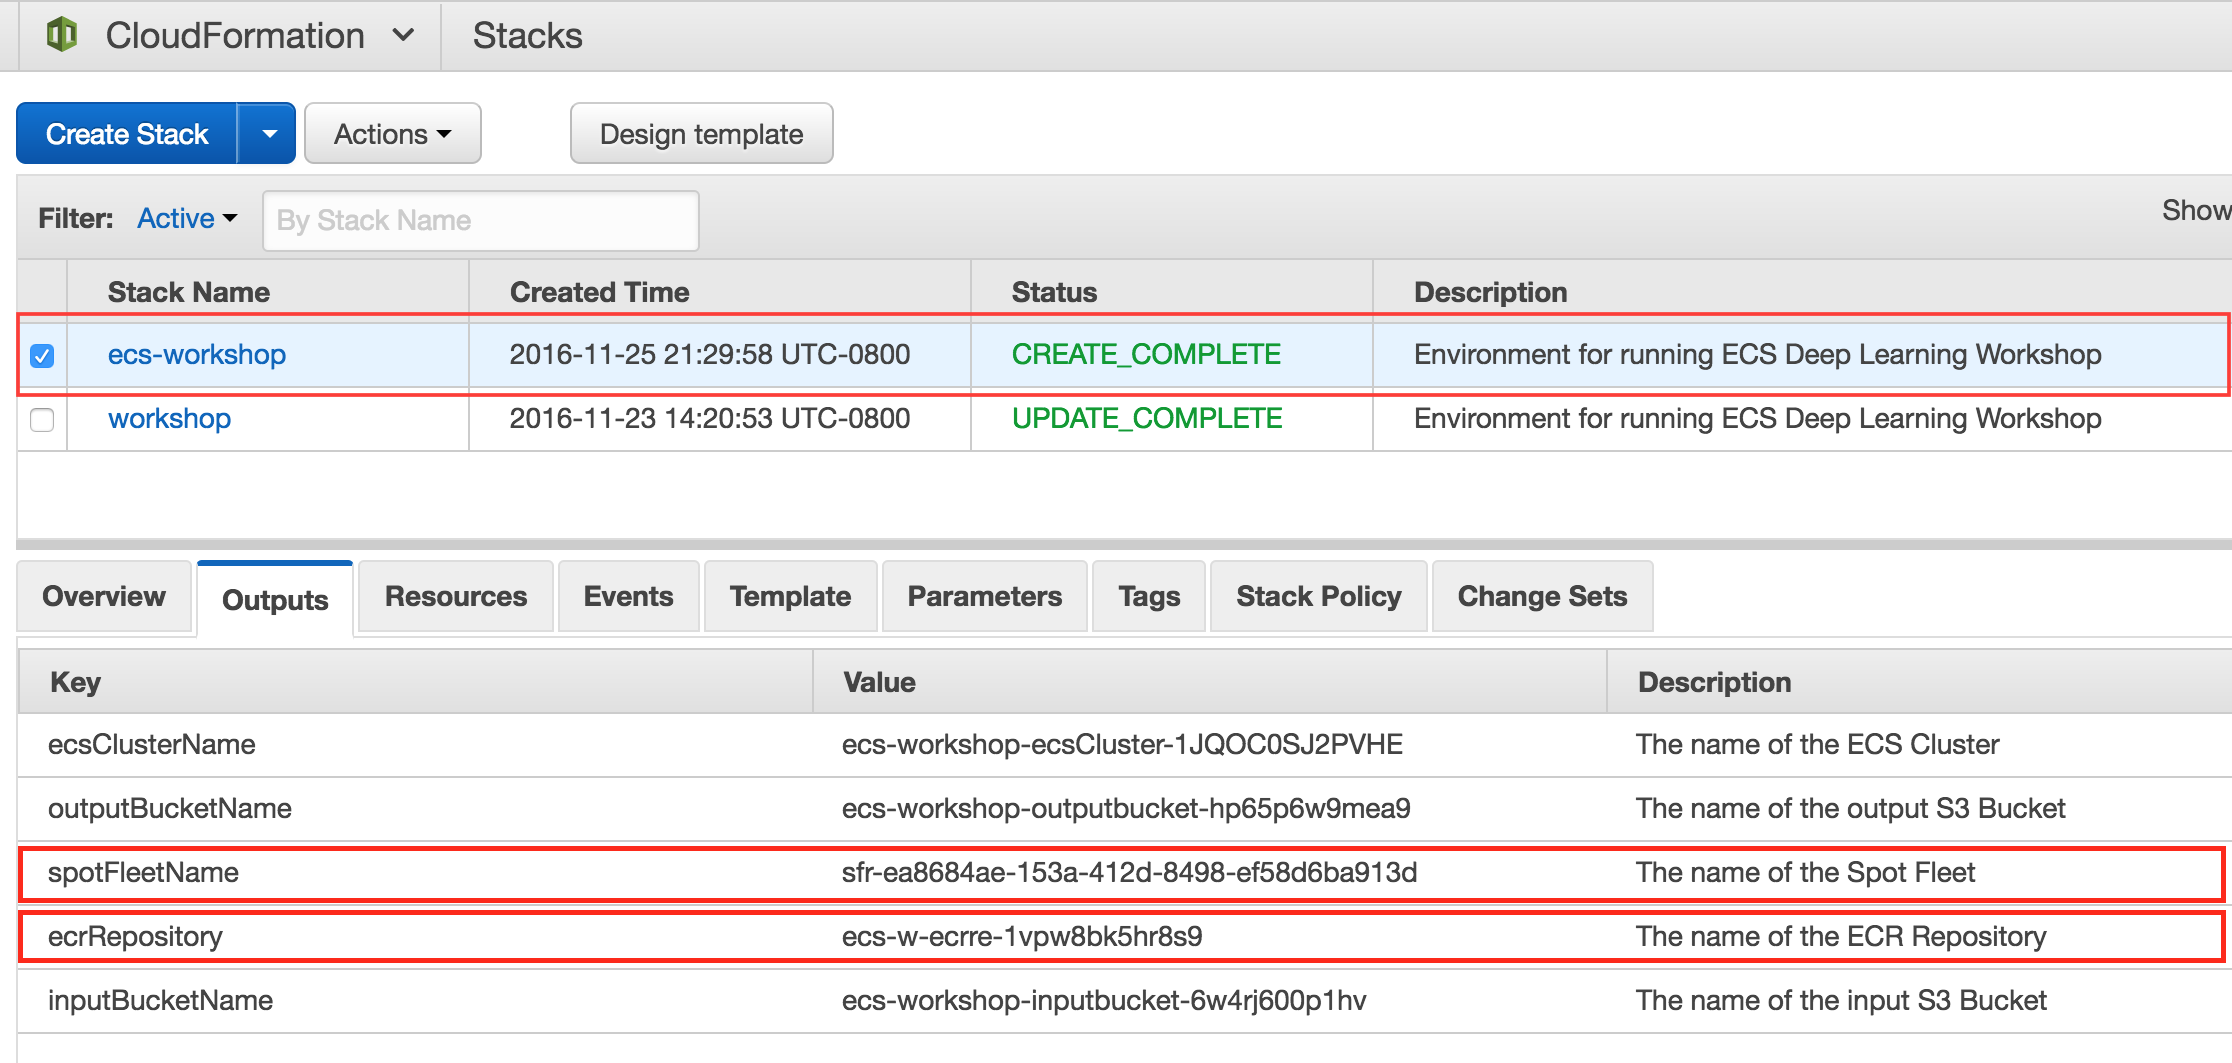The height and width of the screenshot is (1063, 2232).
Task: Click the 2016-11-25 21:29:58 created time
Action: click(x=709, y=354)
